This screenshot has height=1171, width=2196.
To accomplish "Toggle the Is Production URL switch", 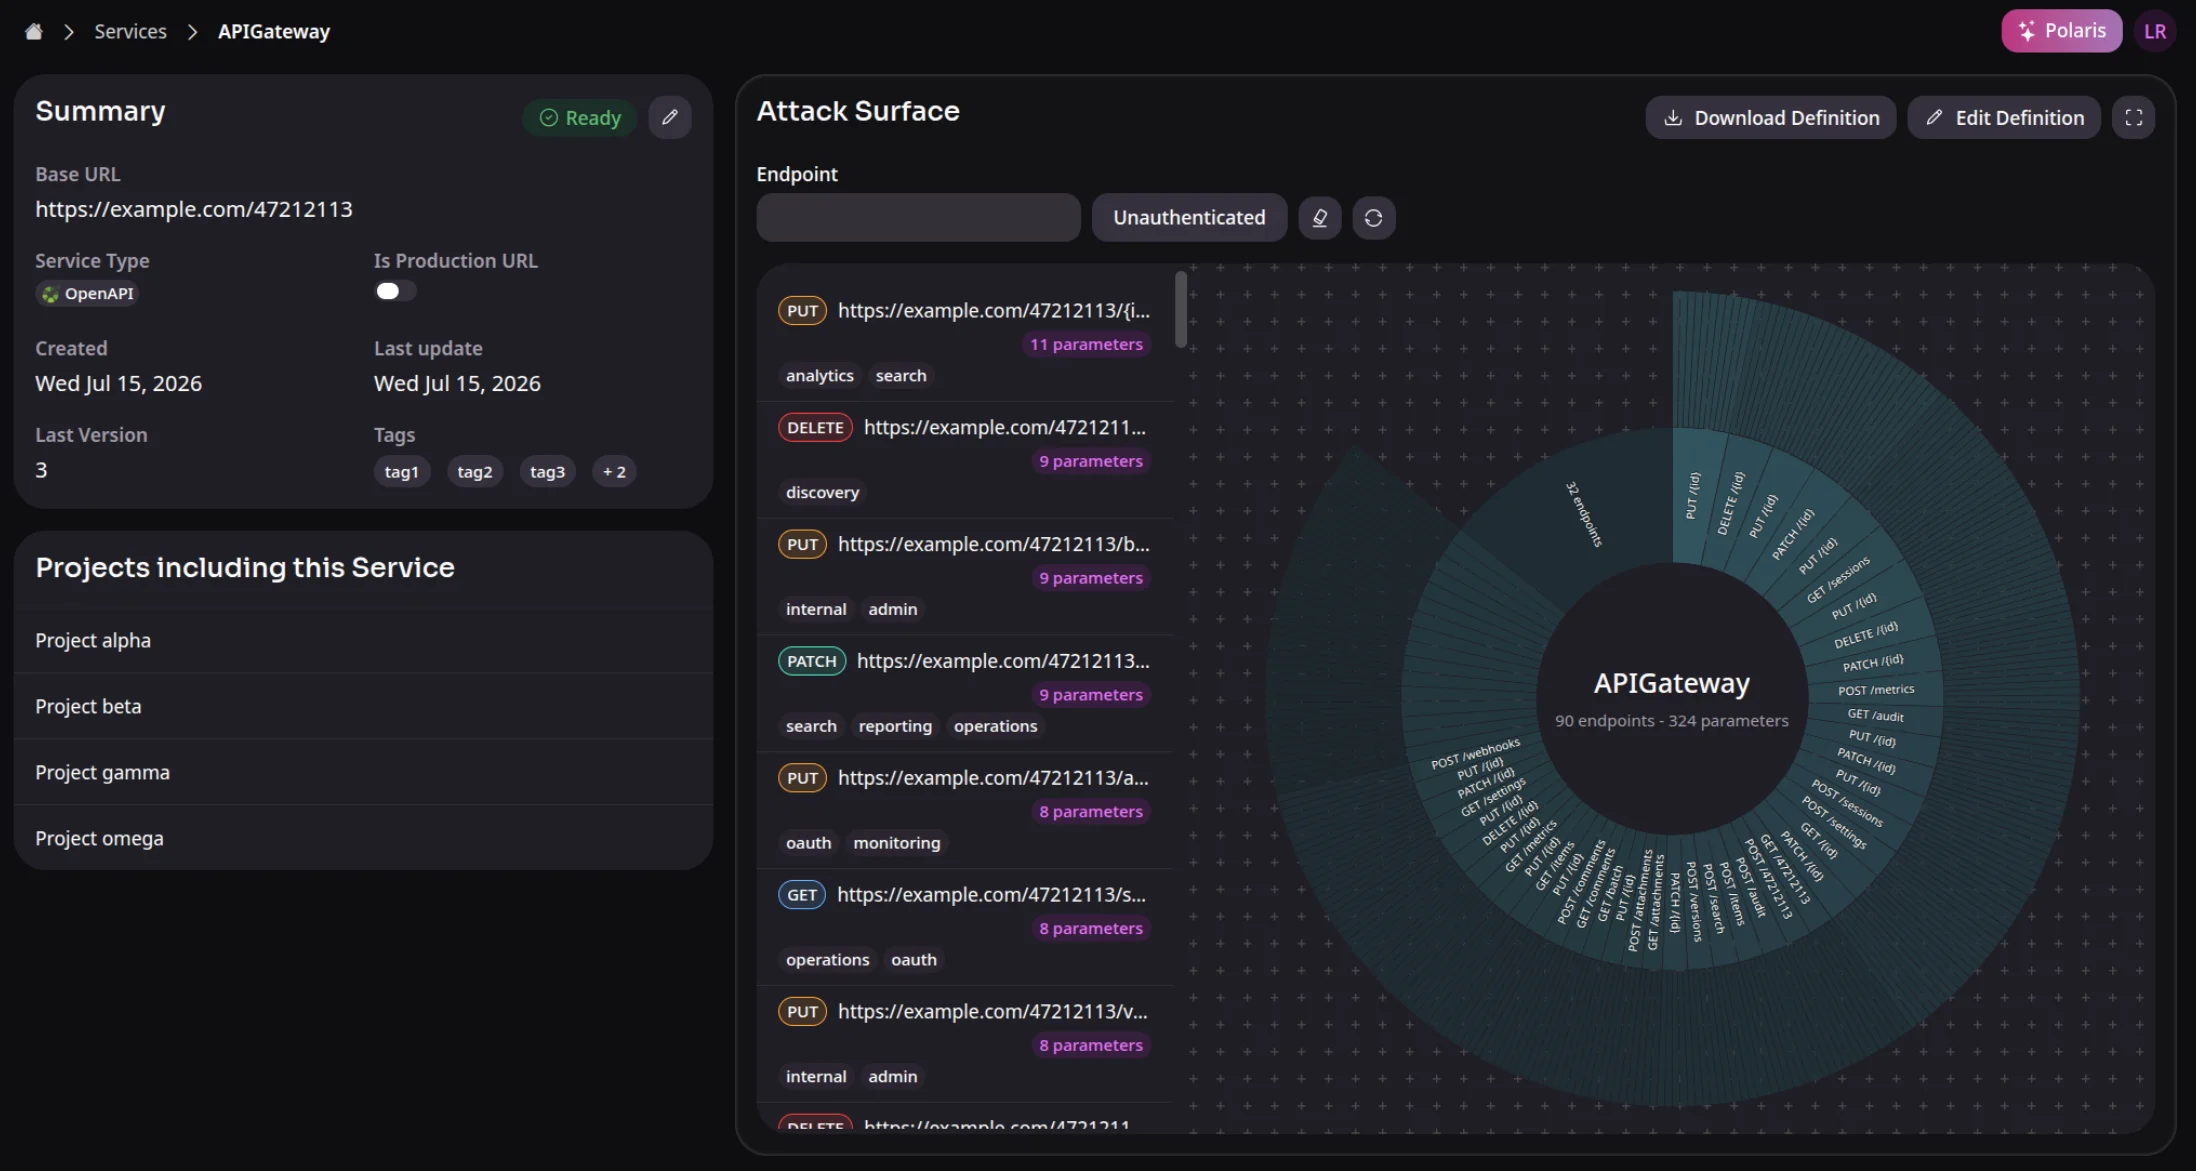I will click(x=394, y=291).
